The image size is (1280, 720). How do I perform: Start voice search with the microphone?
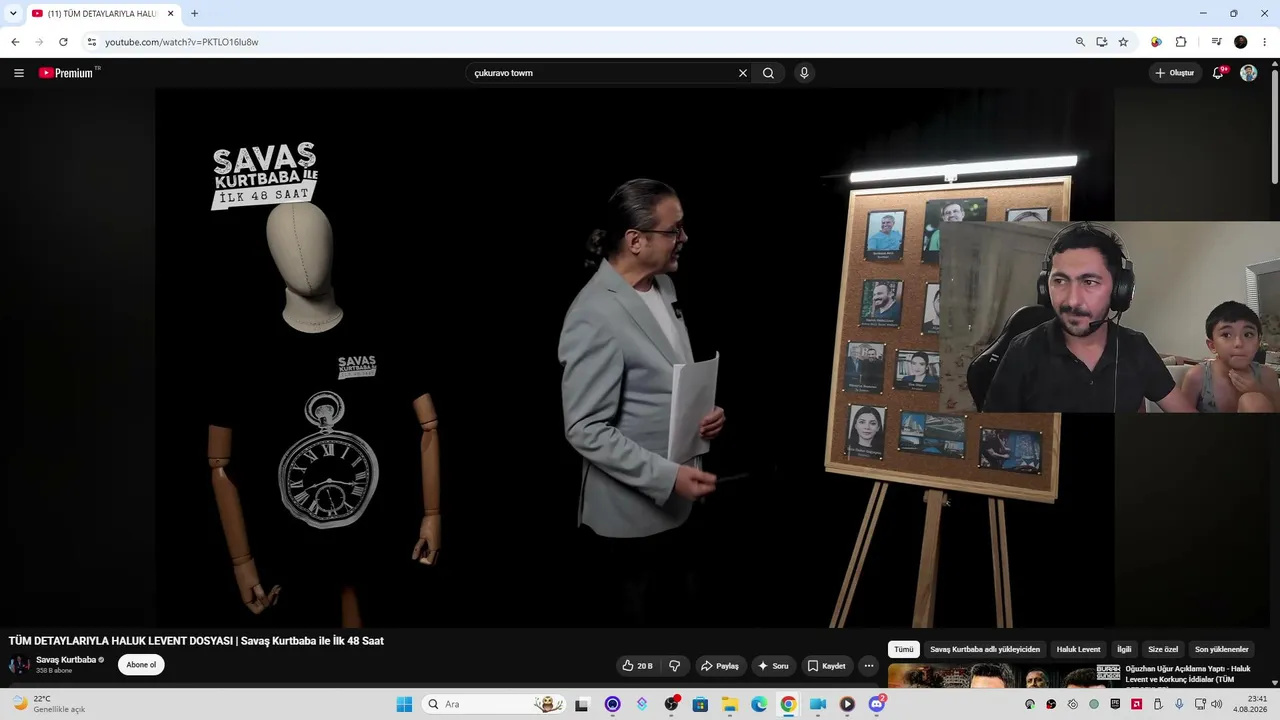[804, 73]
